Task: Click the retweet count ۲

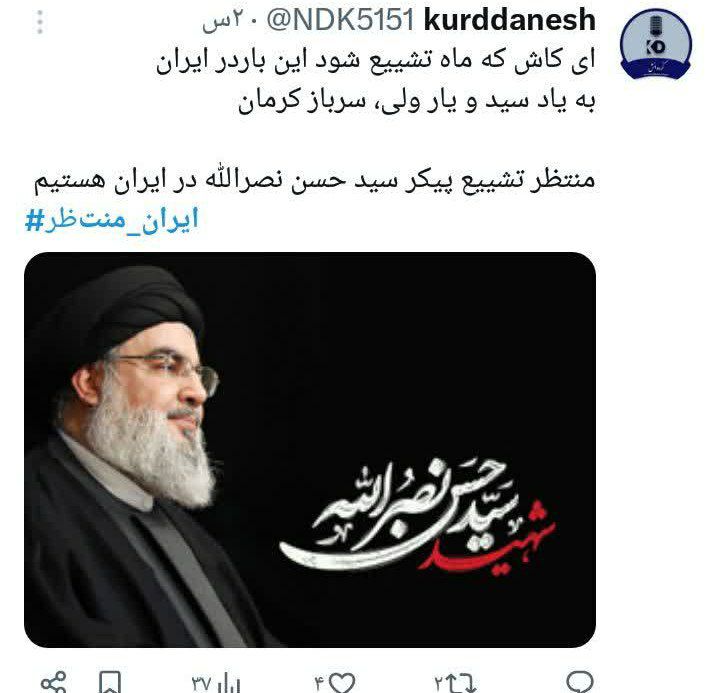Action: (x=439, y=684)
